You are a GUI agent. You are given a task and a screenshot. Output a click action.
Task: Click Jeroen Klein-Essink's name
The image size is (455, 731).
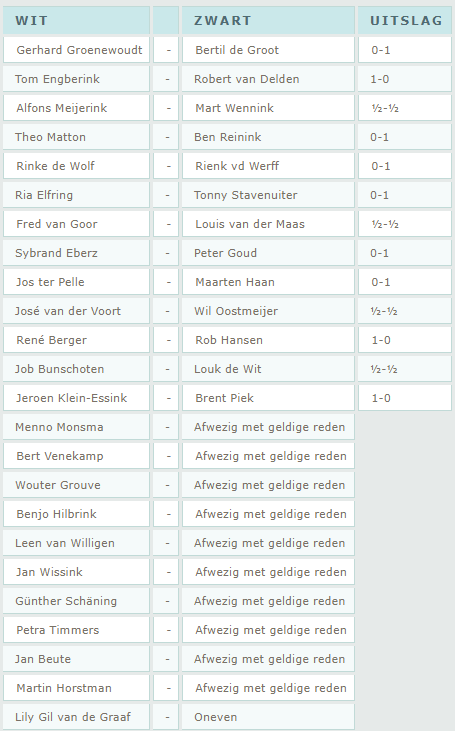click(x=71, y=398)
